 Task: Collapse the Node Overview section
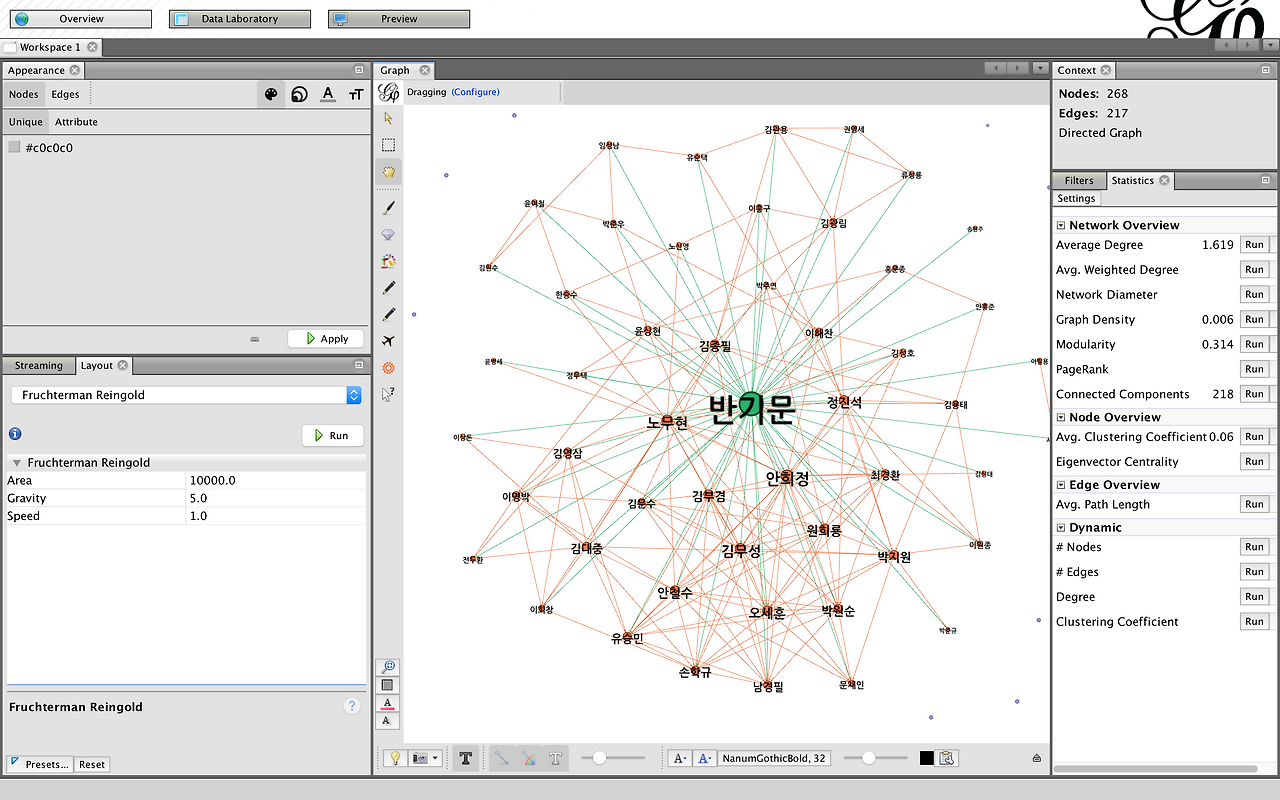1061,417
